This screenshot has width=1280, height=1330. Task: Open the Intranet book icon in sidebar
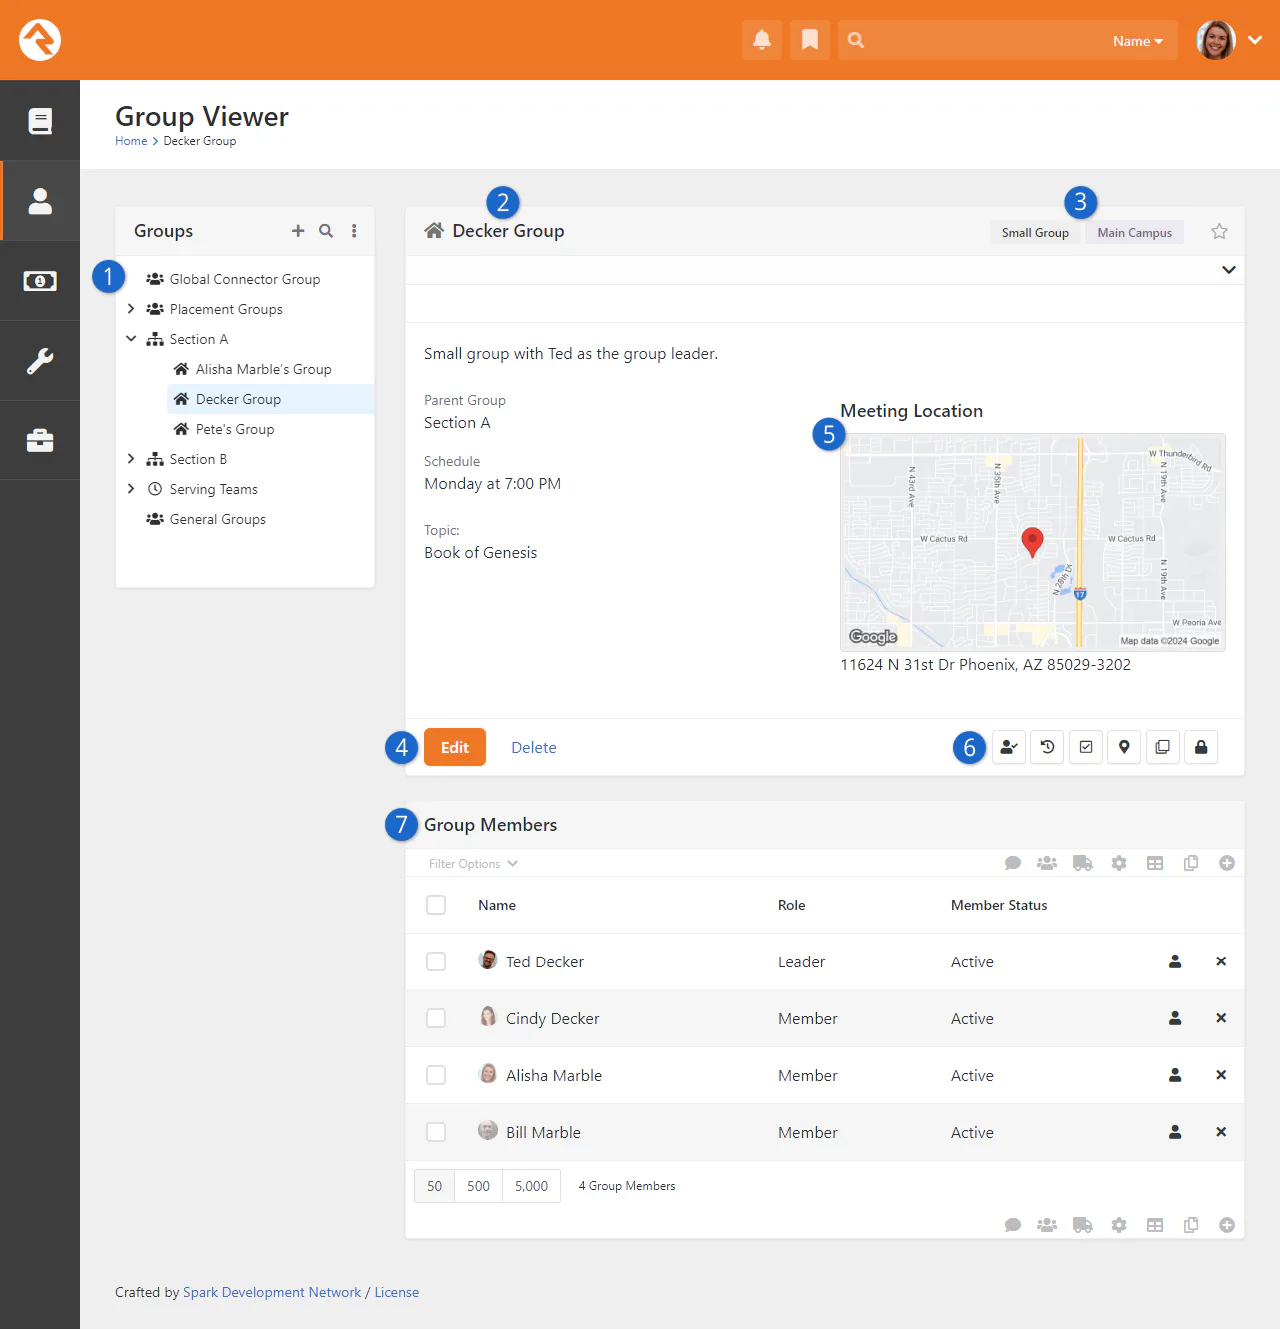coord(40,121)
